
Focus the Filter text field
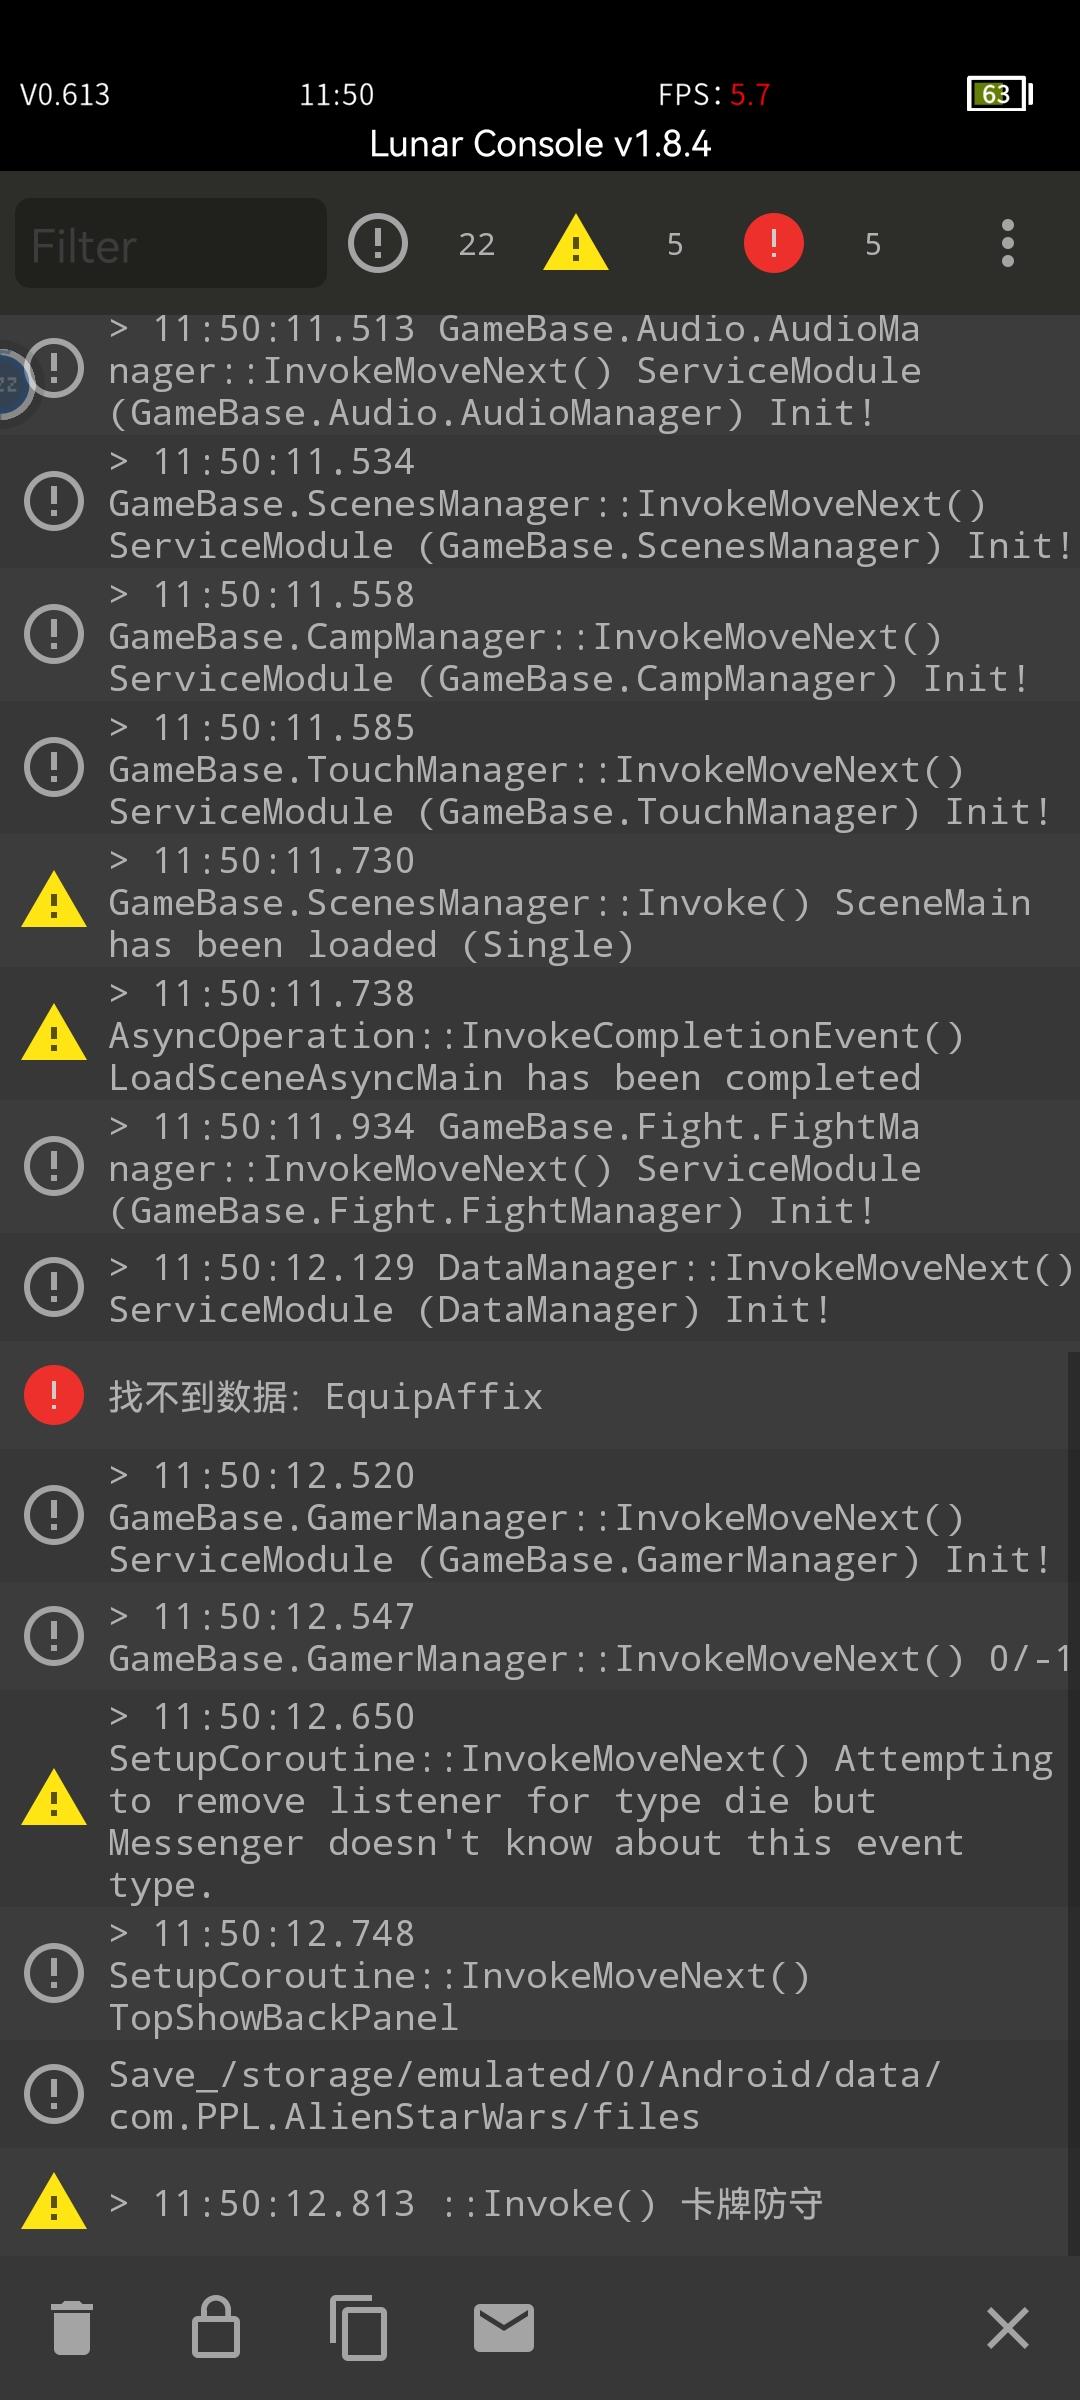coord(170,244)
